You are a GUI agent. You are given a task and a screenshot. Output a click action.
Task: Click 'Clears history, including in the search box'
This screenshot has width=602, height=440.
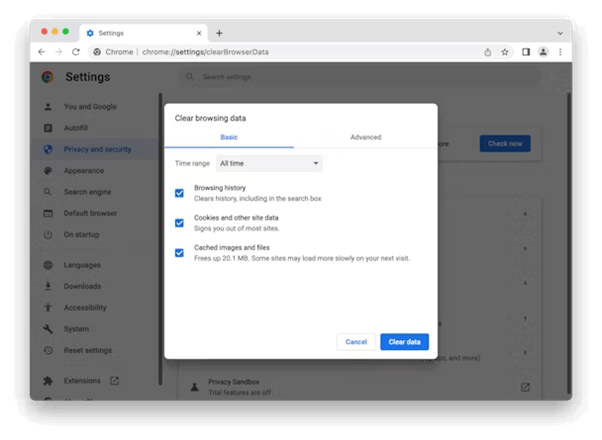click(x=258, y=198)
